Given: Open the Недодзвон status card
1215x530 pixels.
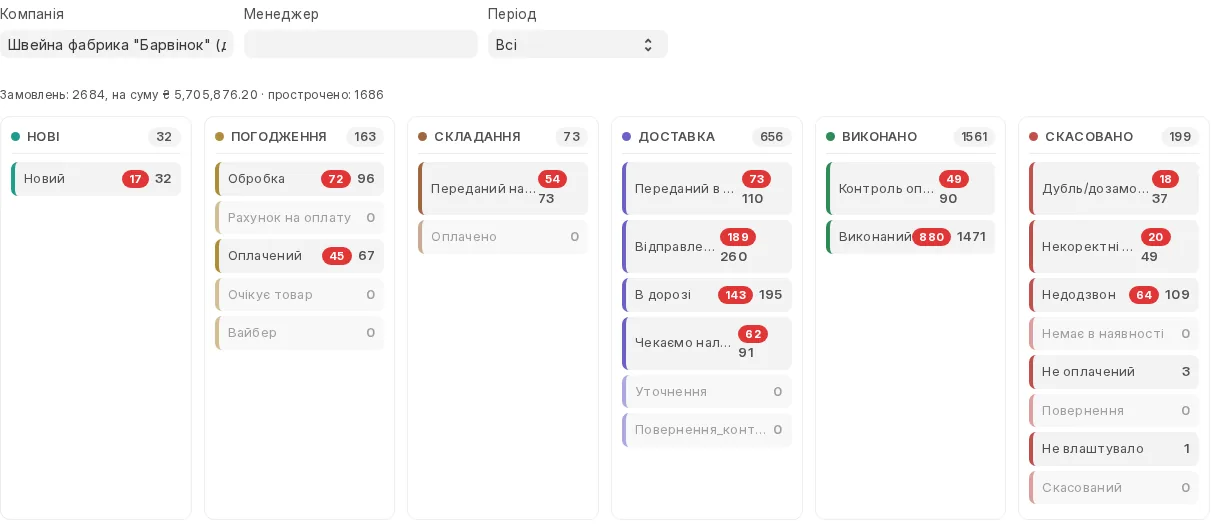Looking at the screenshot, I should coord(1114,295).
